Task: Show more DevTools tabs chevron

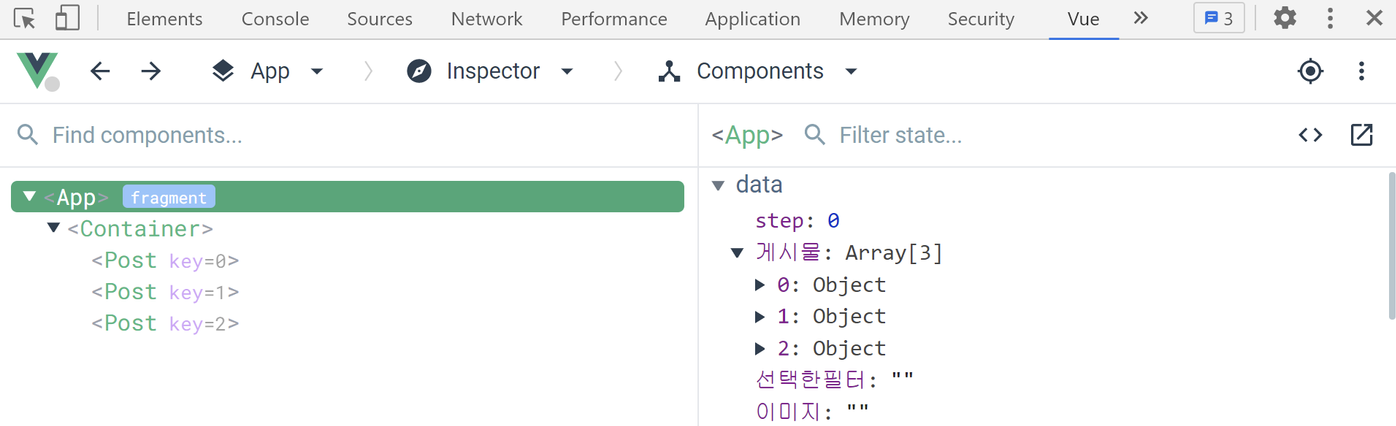Action: 1141,18
